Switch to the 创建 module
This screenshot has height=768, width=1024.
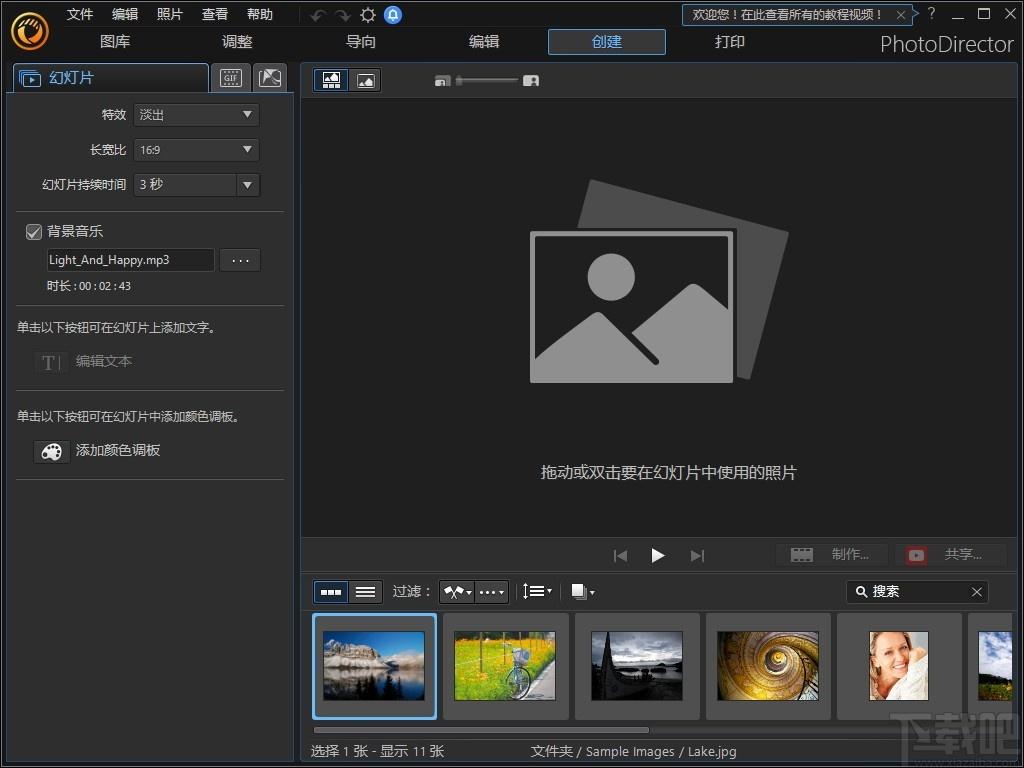[x=607, y=42]
